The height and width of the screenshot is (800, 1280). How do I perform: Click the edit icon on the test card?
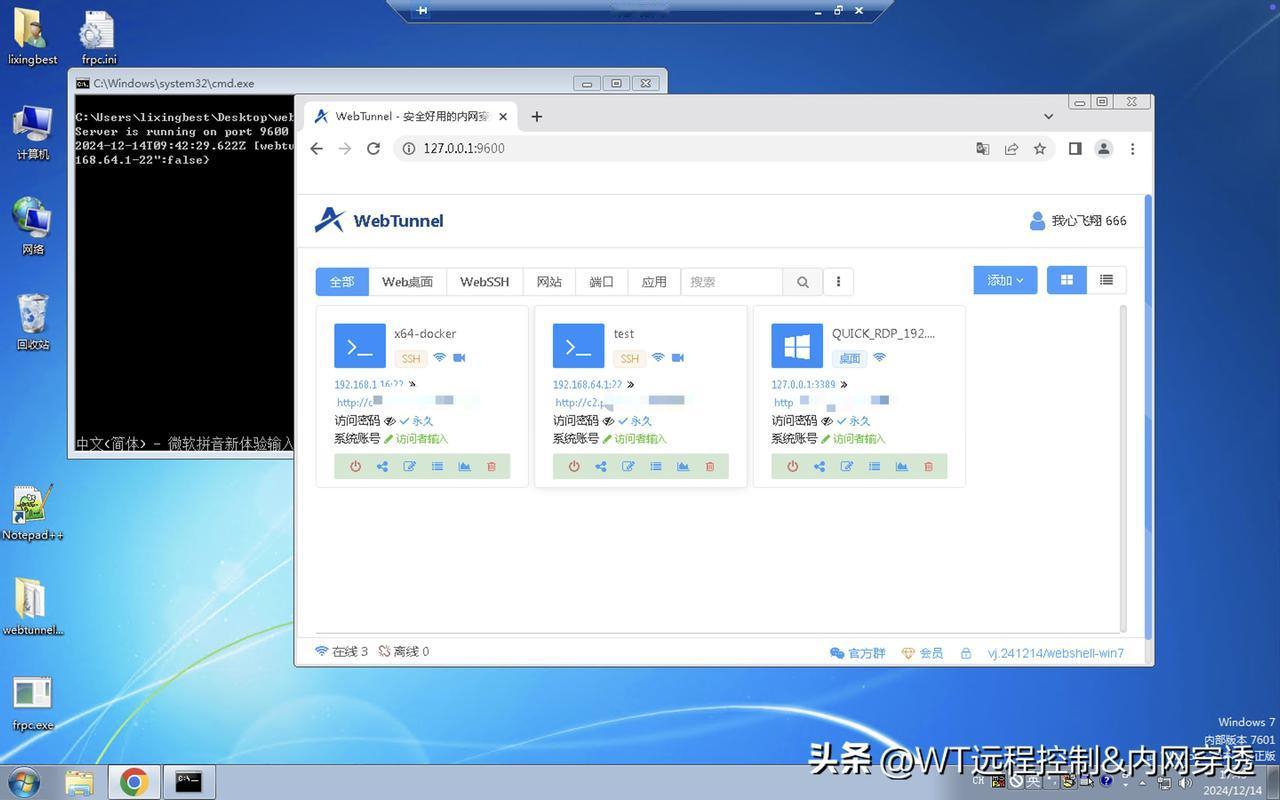[x=628, y=466]
